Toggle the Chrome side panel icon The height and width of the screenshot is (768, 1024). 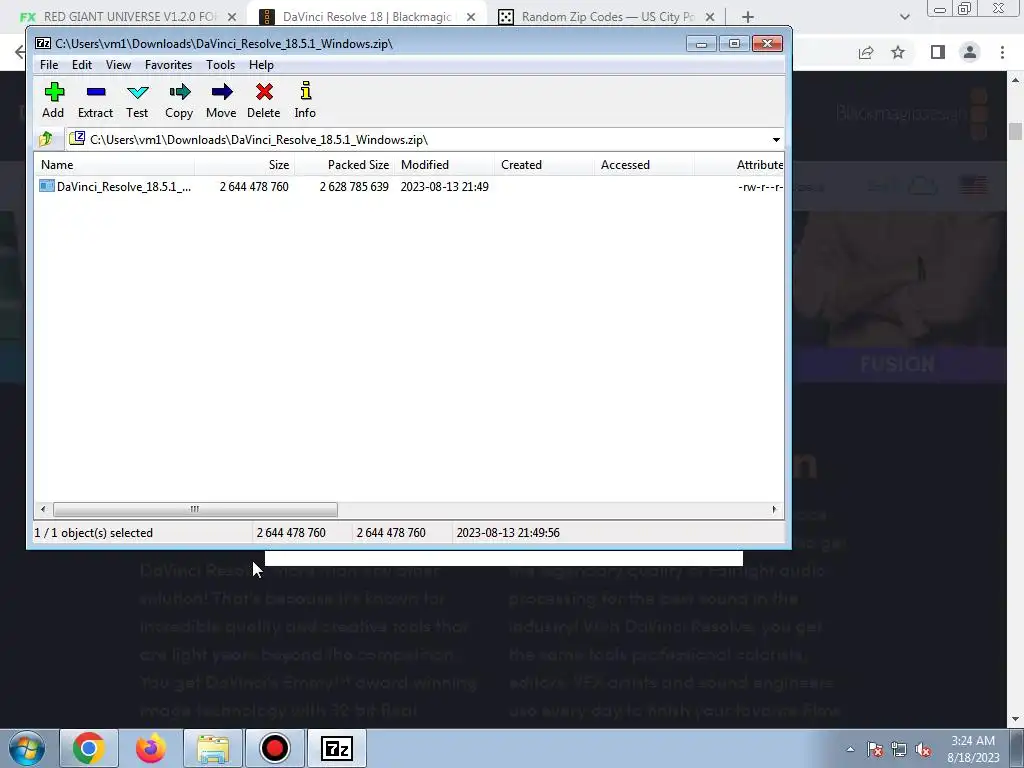[x=938, y=52]
